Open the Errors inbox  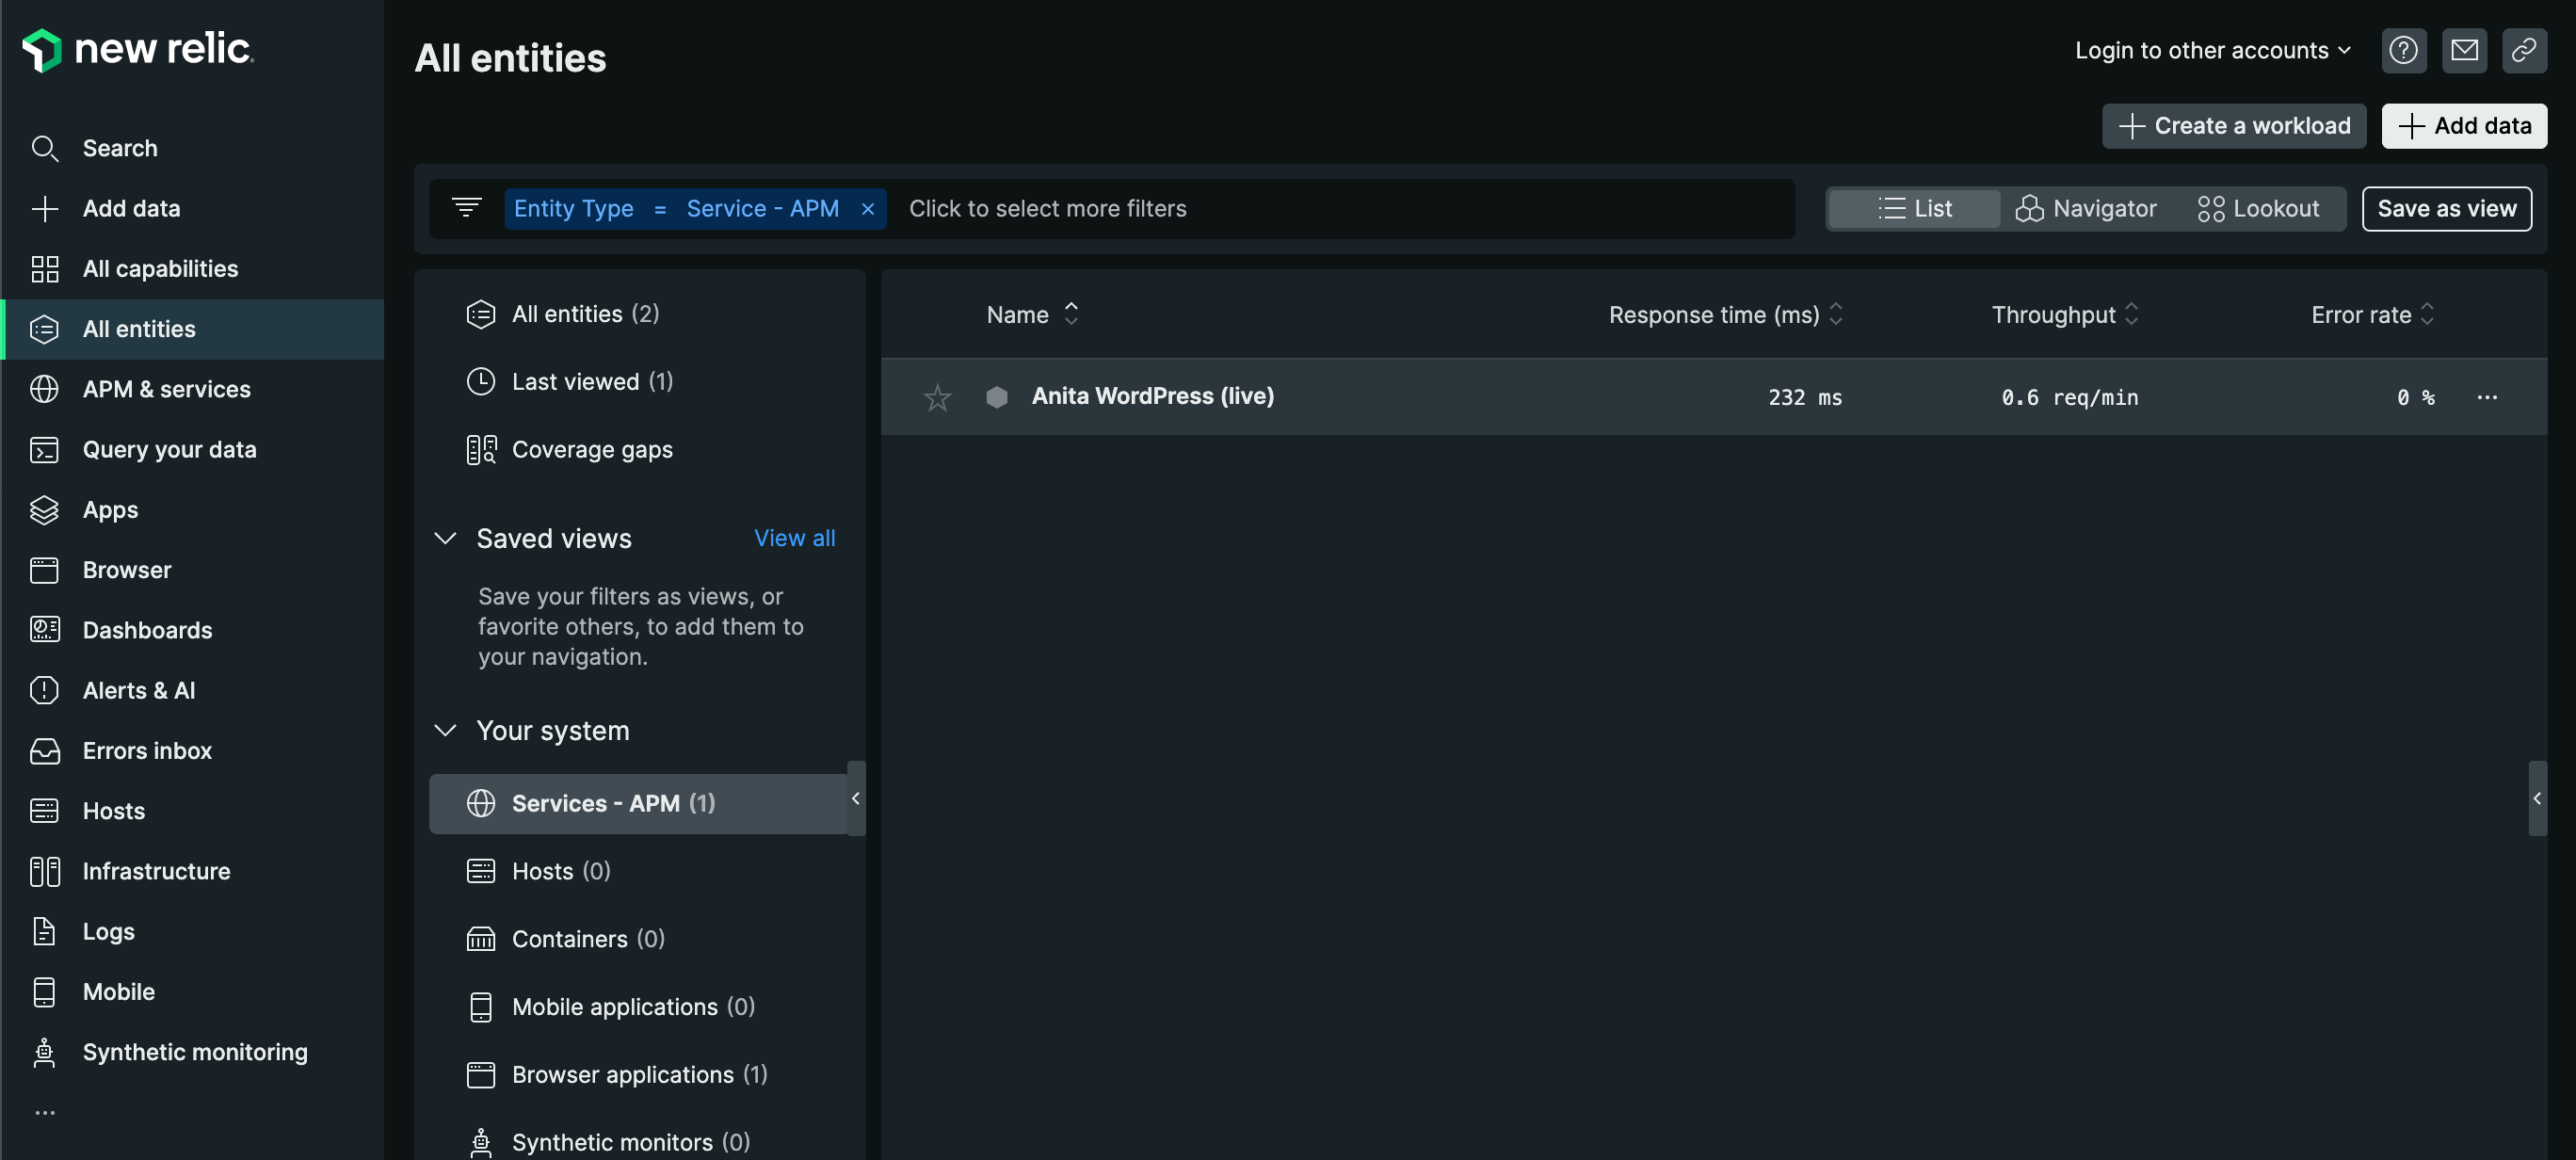147,750
